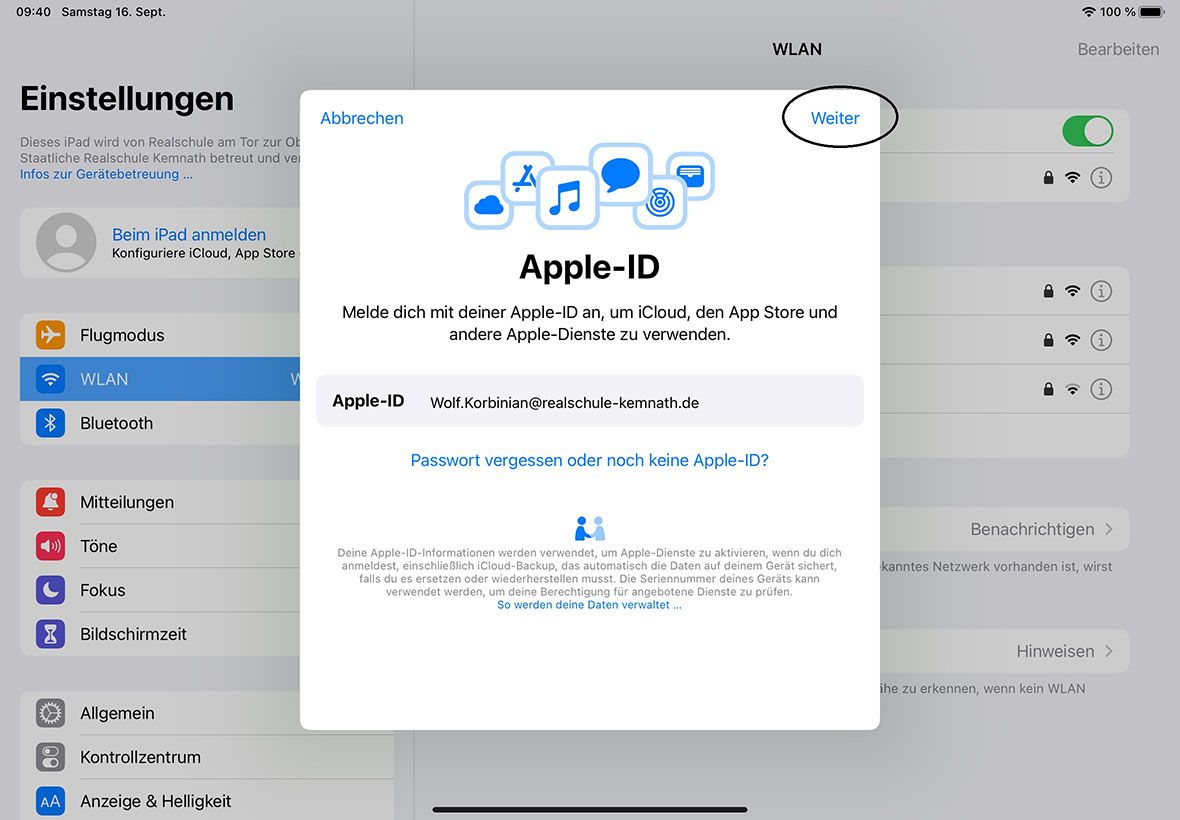Open the Benachrichtigen chevron row
Image resolution: width=1180 pixels, height=820 pixels.
point(1005,529)
